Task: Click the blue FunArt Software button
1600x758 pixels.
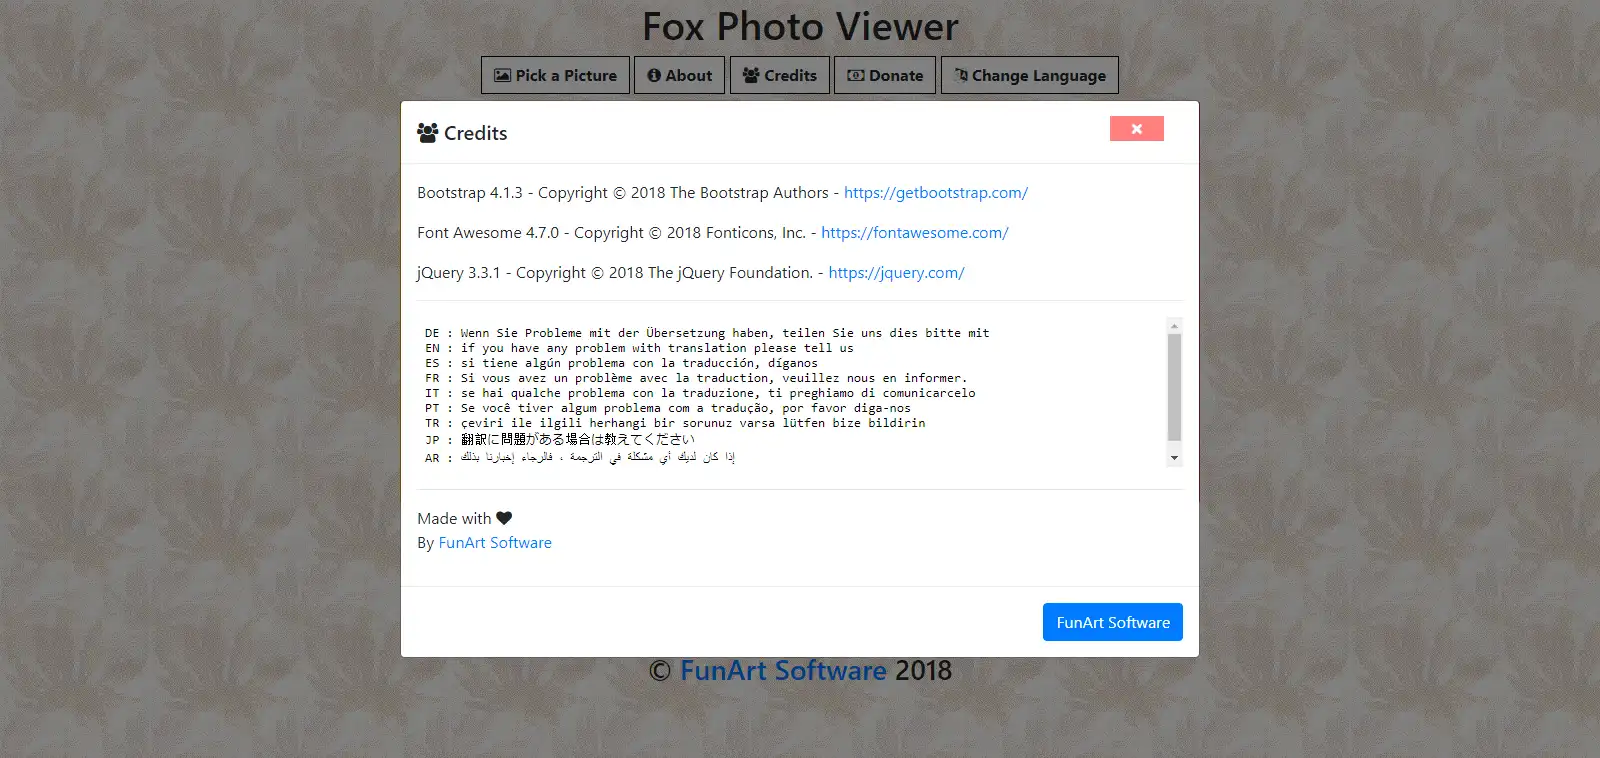Action: [1113, 622]
